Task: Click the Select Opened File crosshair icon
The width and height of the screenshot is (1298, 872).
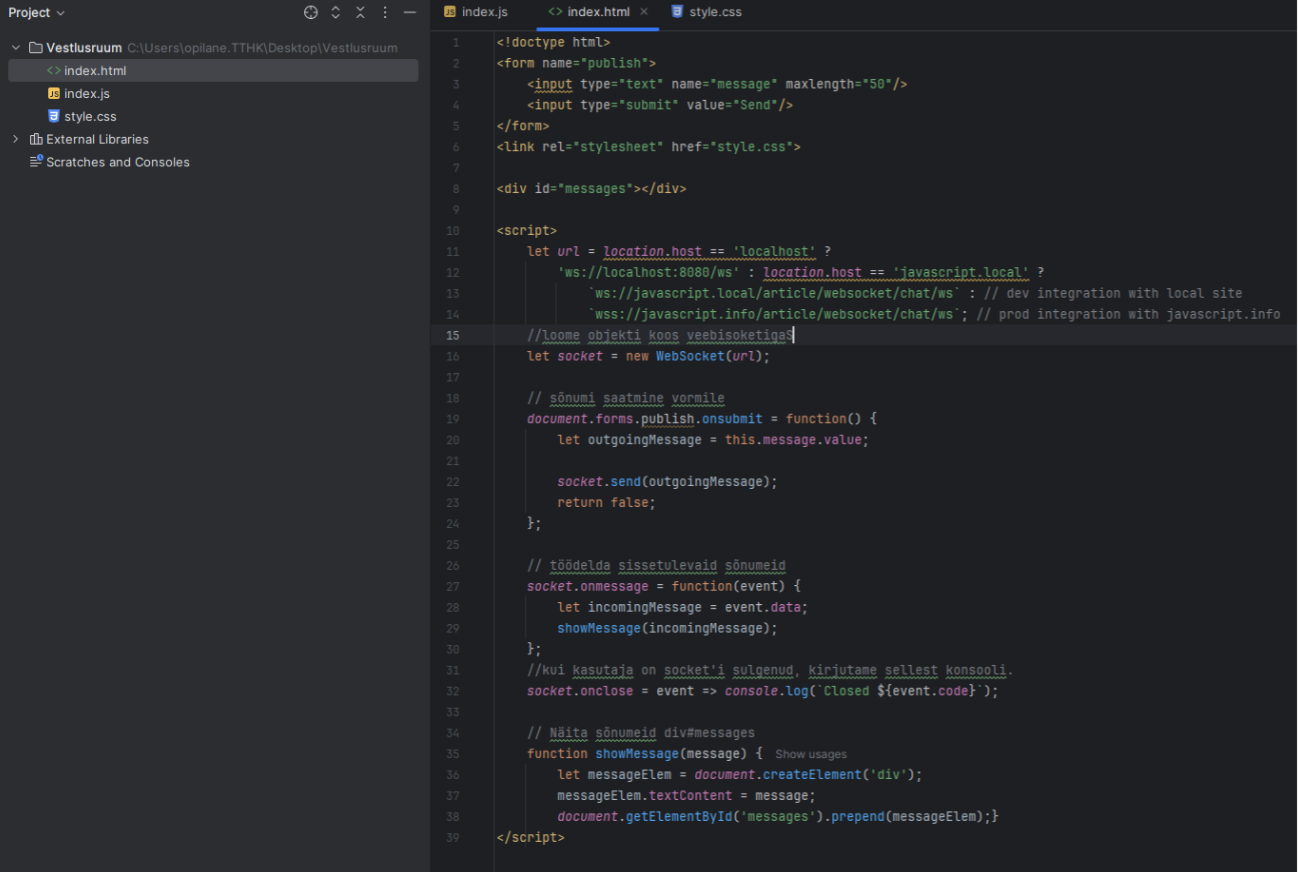Action: [310, 13]
